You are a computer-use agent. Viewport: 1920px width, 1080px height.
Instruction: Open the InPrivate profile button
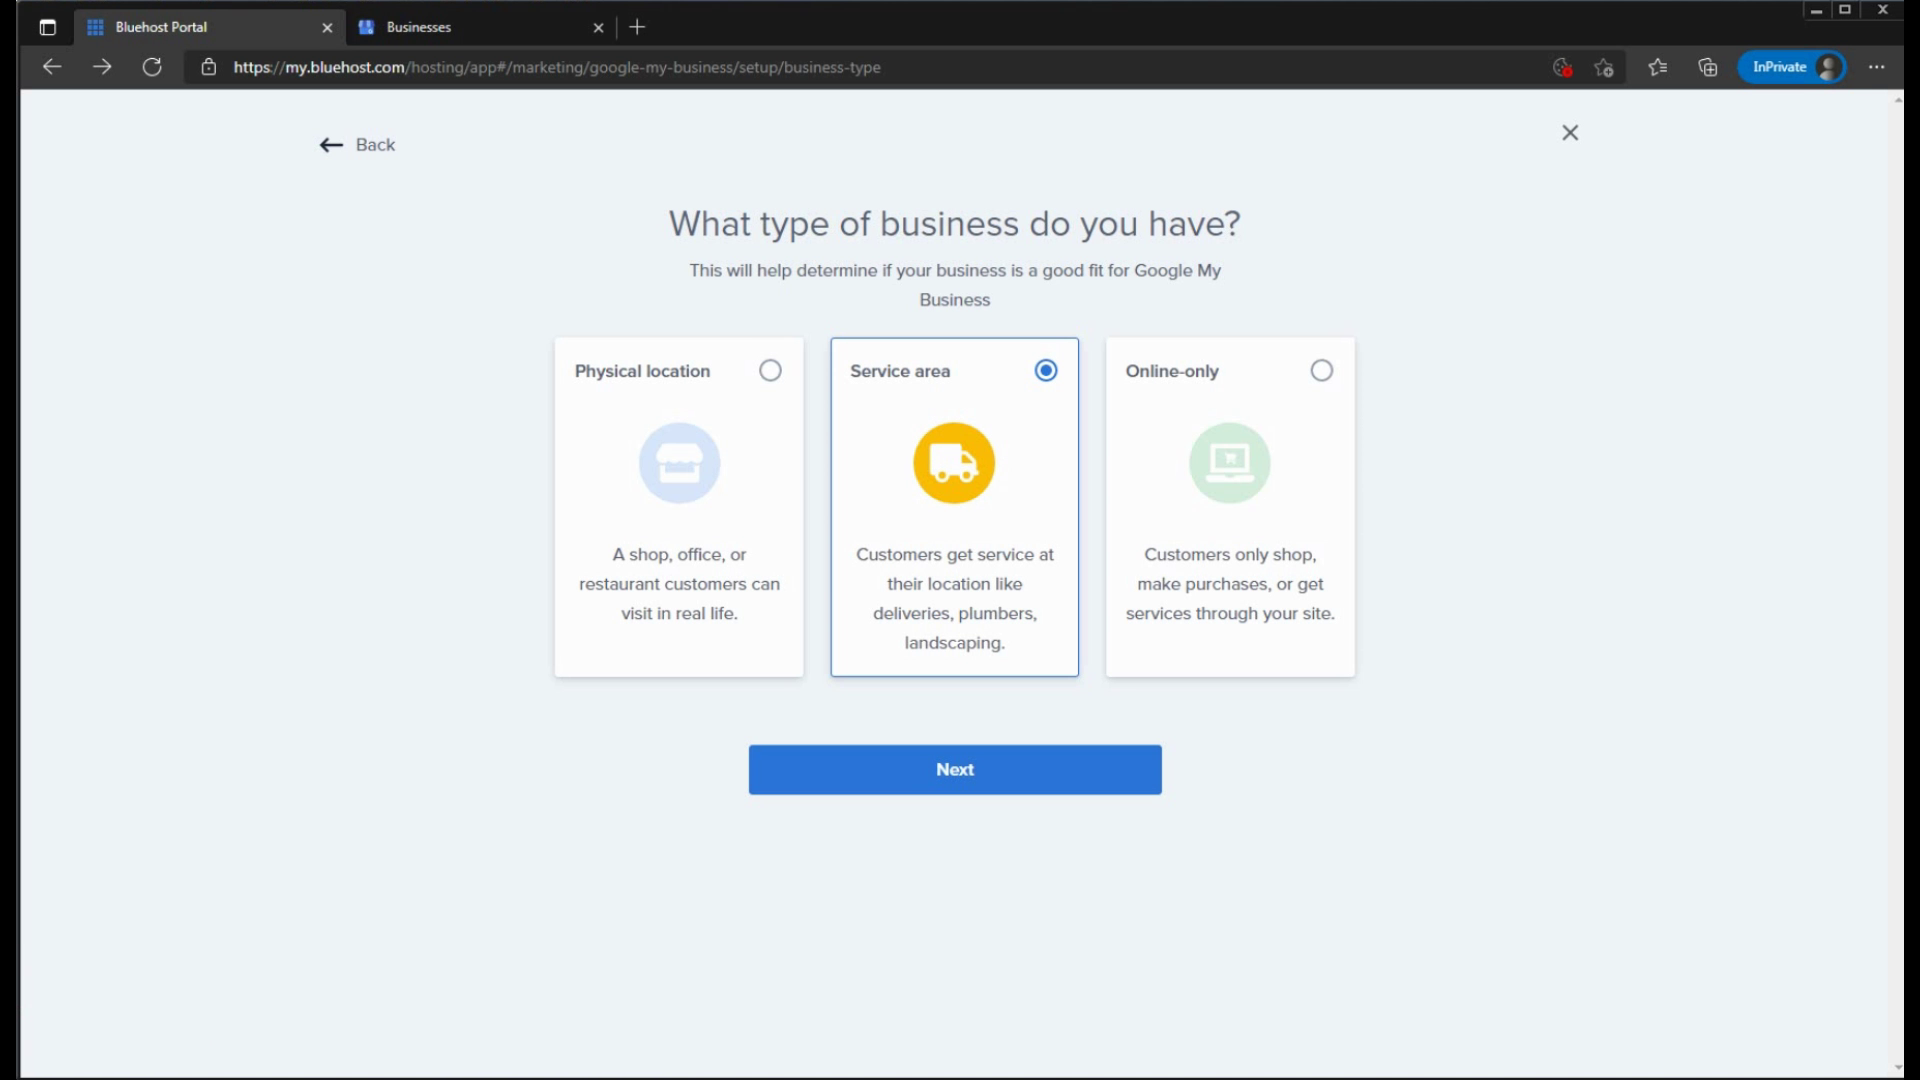1792,67
